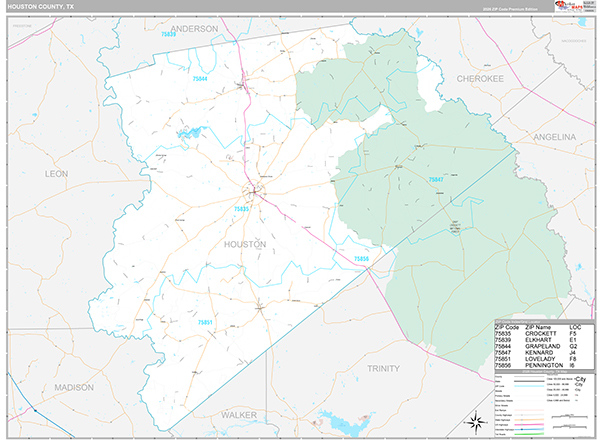Click the HOUSTON county label
This screenshot has width=600, height=440.
click(x=245, y=244)
